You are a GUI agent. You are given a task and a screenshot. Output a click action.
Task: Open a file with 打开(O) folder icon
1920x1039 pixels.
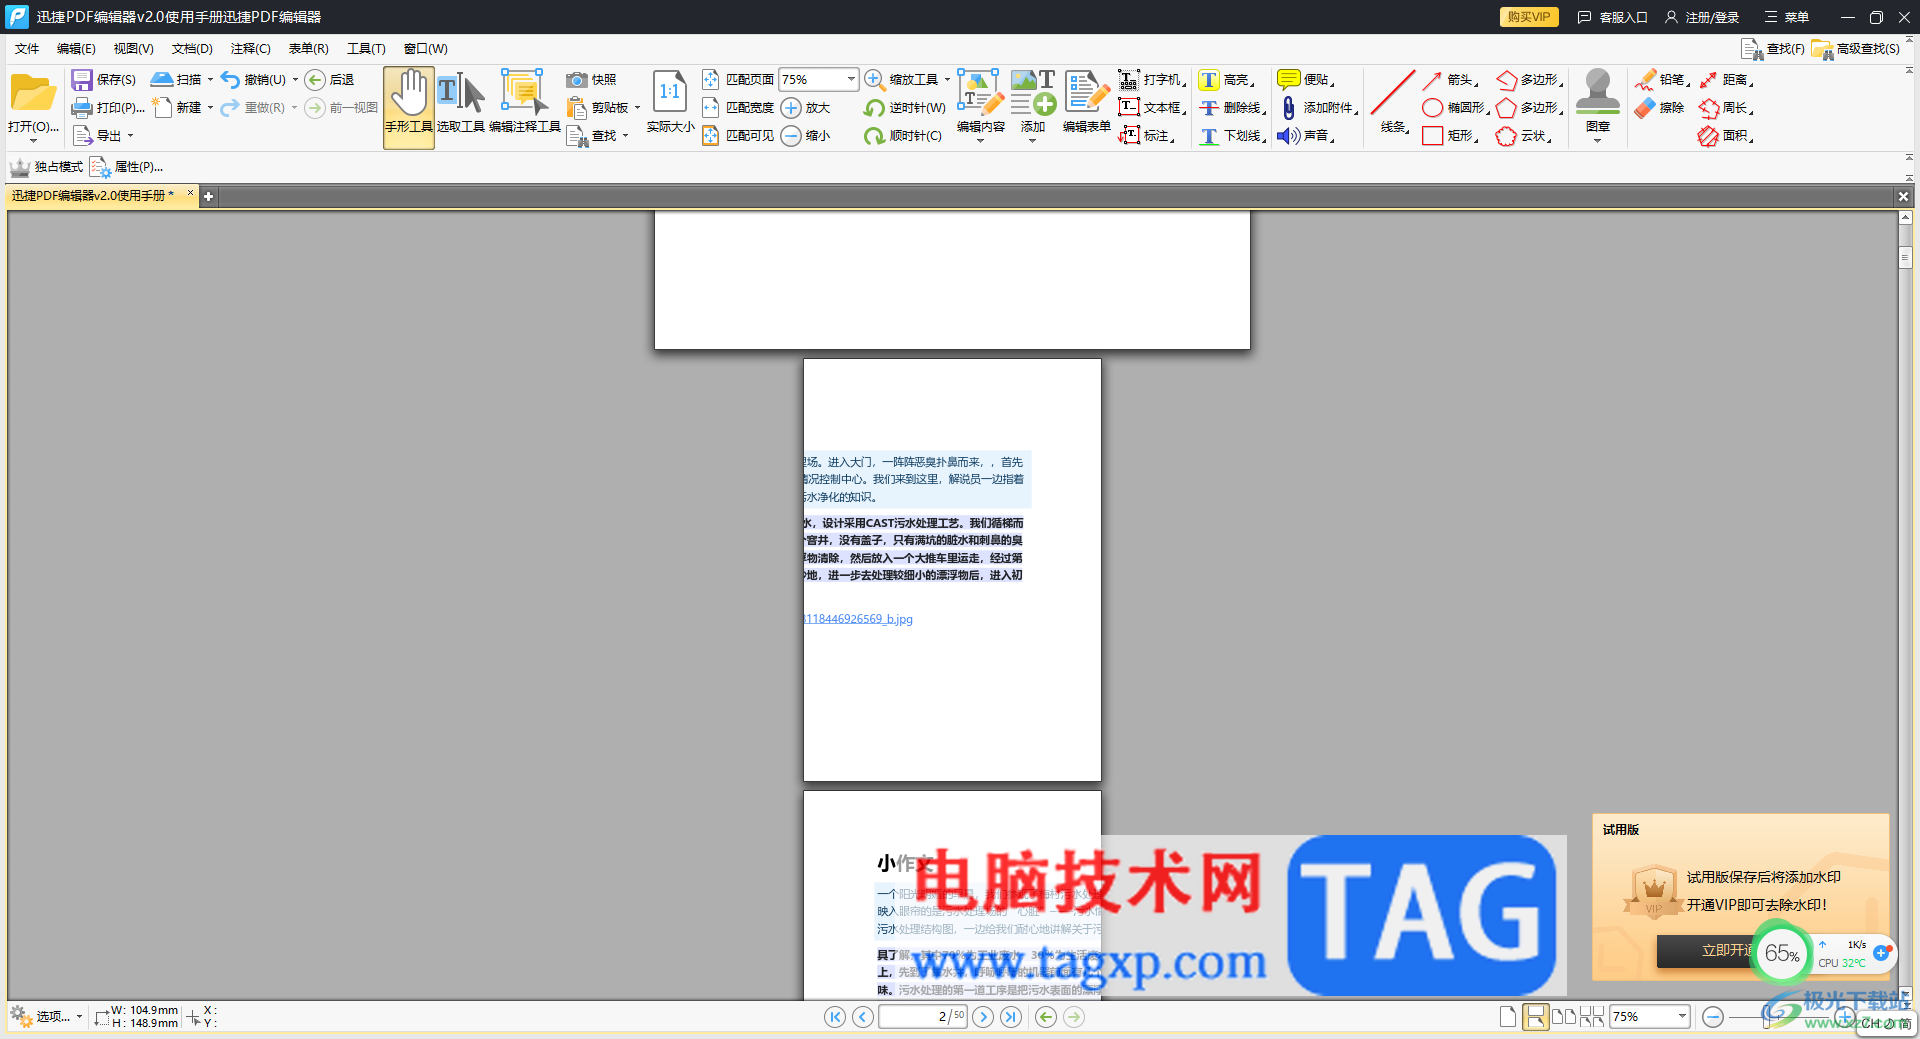tap(33, 94)
